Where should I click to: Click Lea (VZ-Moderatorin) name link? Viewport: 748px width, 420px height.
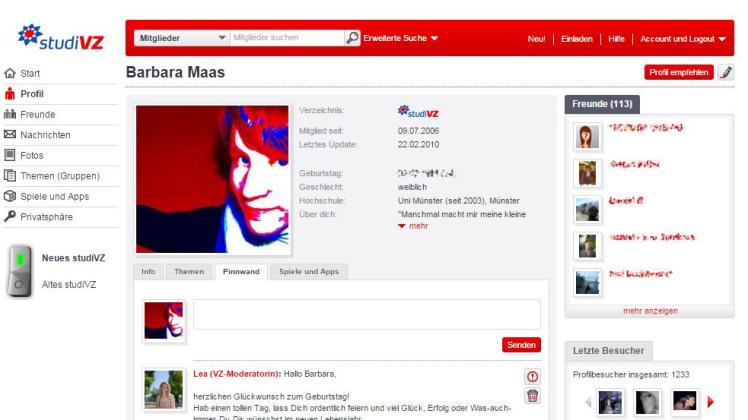pyautogui.click(x=236, y=374)
